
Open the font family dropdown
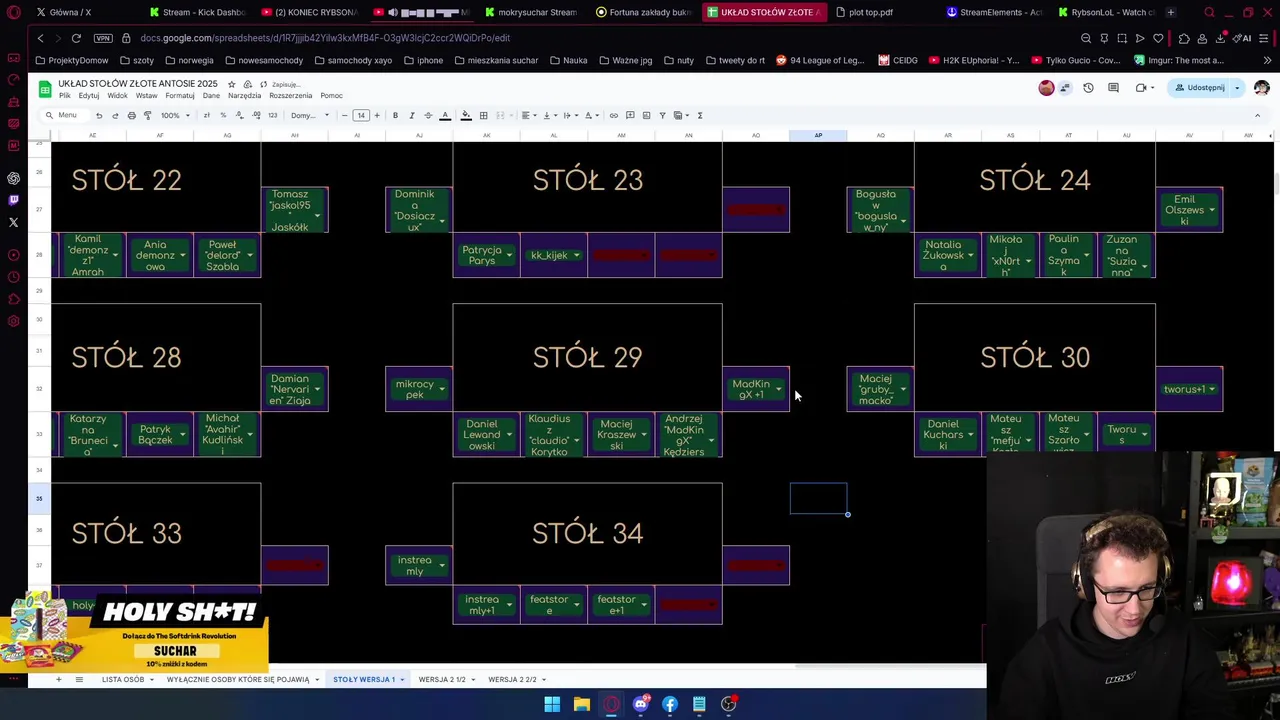[309, 115]
